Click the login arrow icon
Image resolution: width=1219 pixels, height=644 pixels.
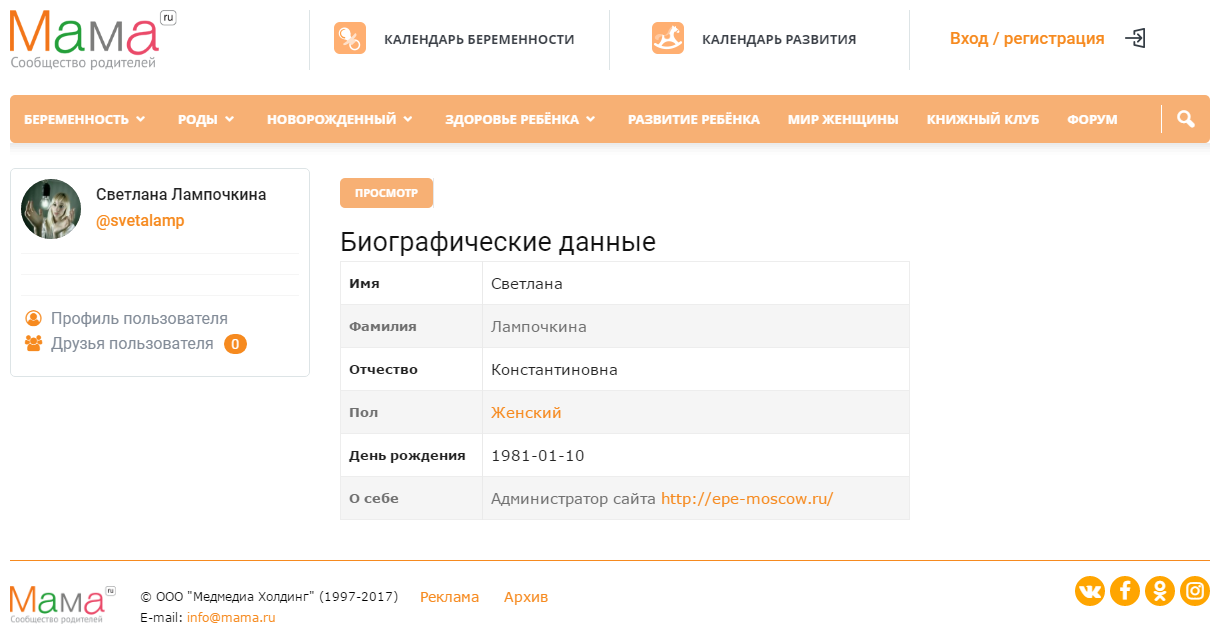[x=1135, y=39]
